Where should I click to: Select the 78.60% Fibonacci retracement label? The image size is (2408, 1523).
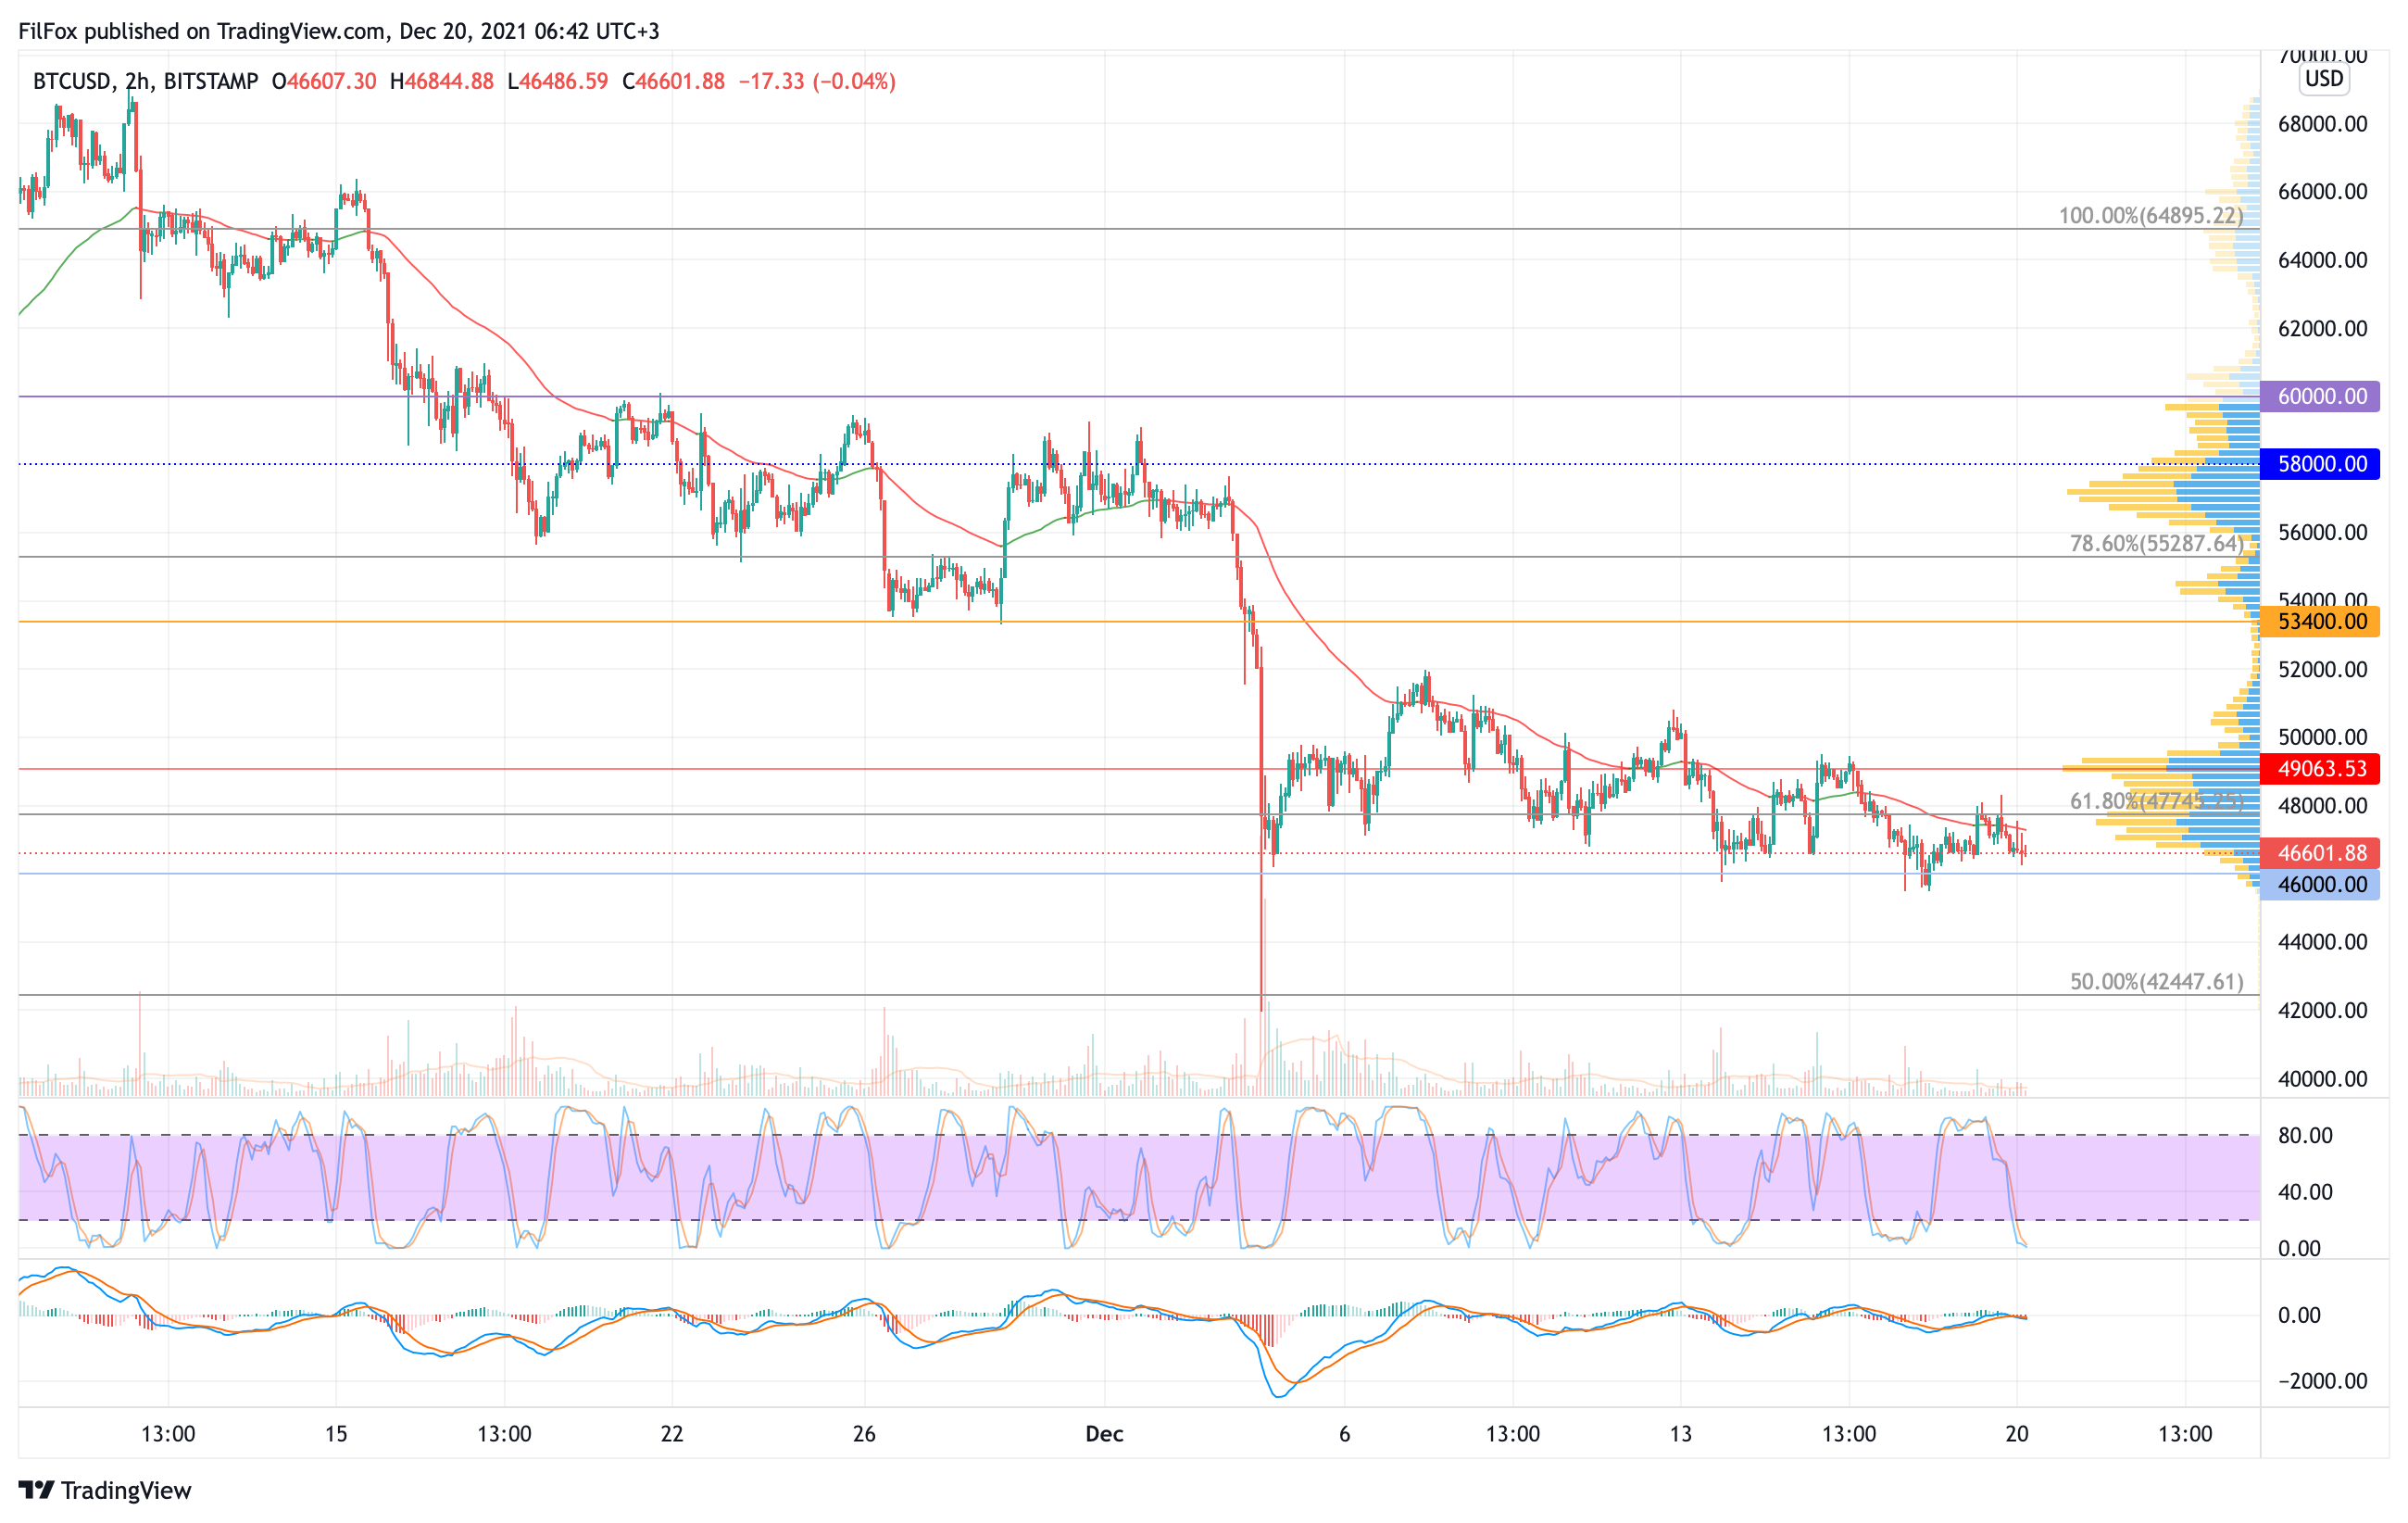2156,544
